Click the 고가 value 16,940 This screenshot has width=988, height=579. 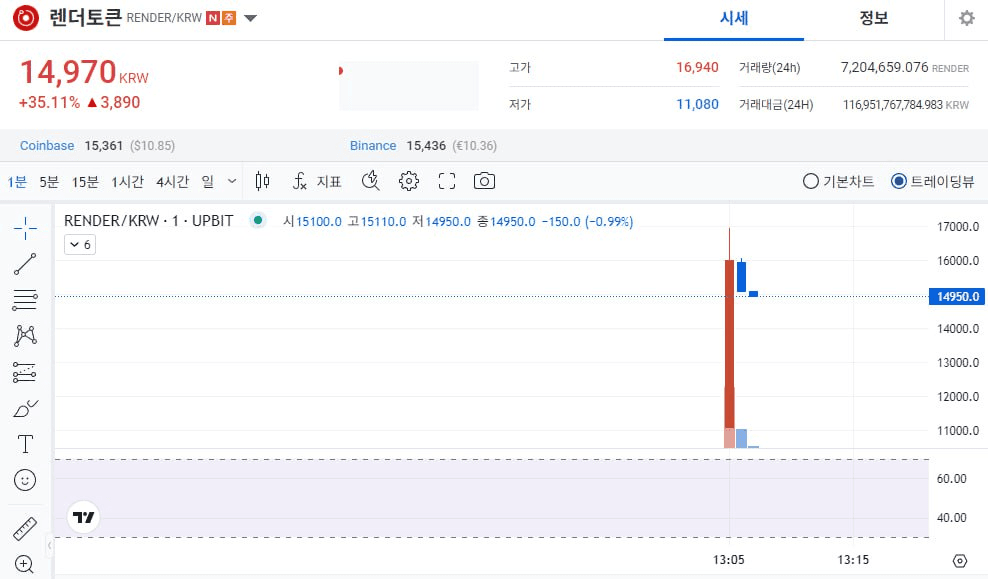point(697,67)
